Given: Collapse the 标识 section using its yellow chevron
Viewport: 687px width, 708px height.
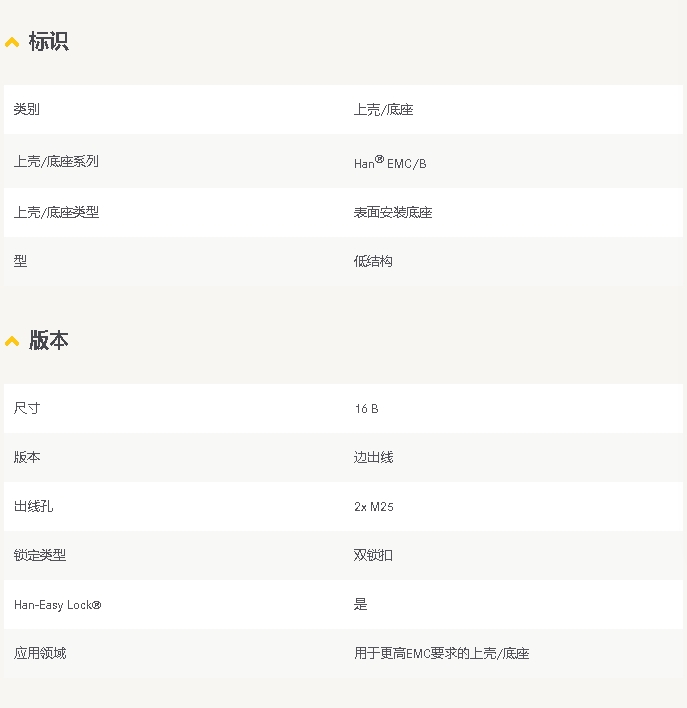Looking at the screenshot, I should coord(12,42).
